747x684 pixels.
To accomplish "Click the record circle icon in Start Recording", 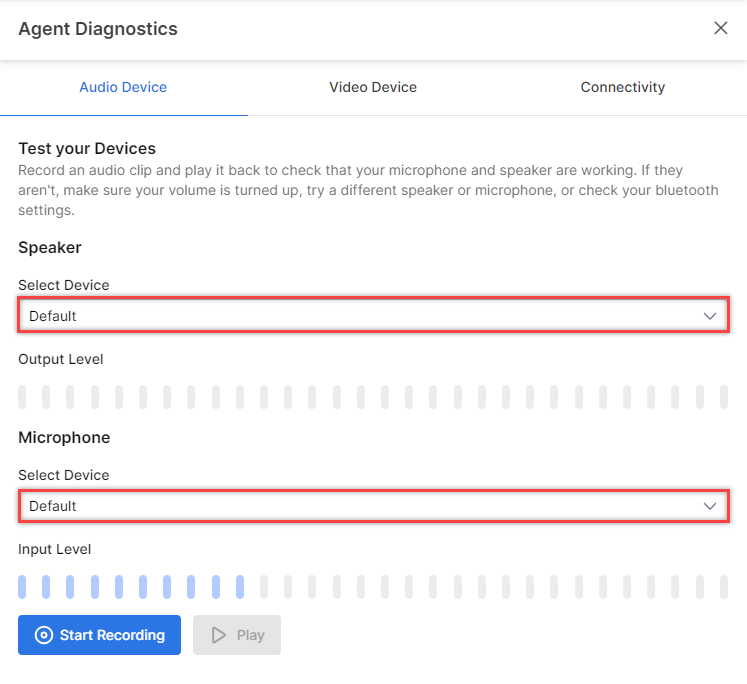I will coord(43,635).
